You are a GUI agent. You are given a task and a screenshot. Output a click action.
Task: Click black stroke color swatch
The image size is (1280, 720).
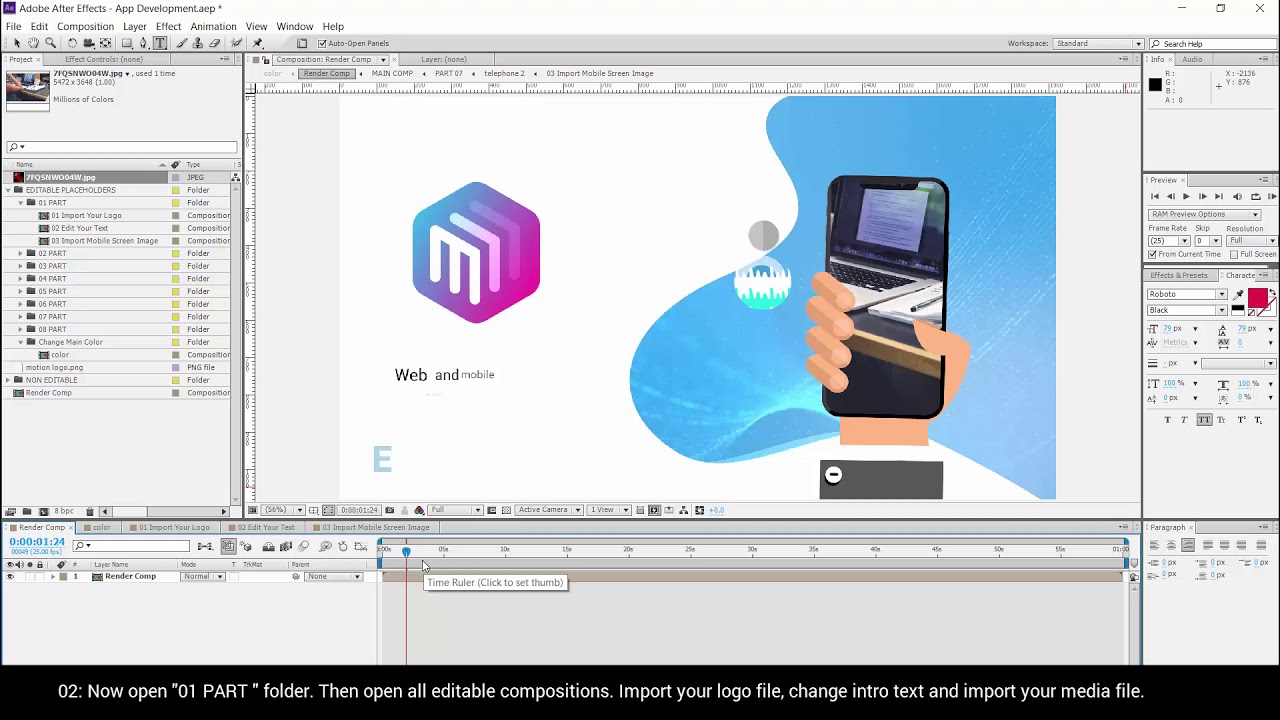(x=1238, y=310)
